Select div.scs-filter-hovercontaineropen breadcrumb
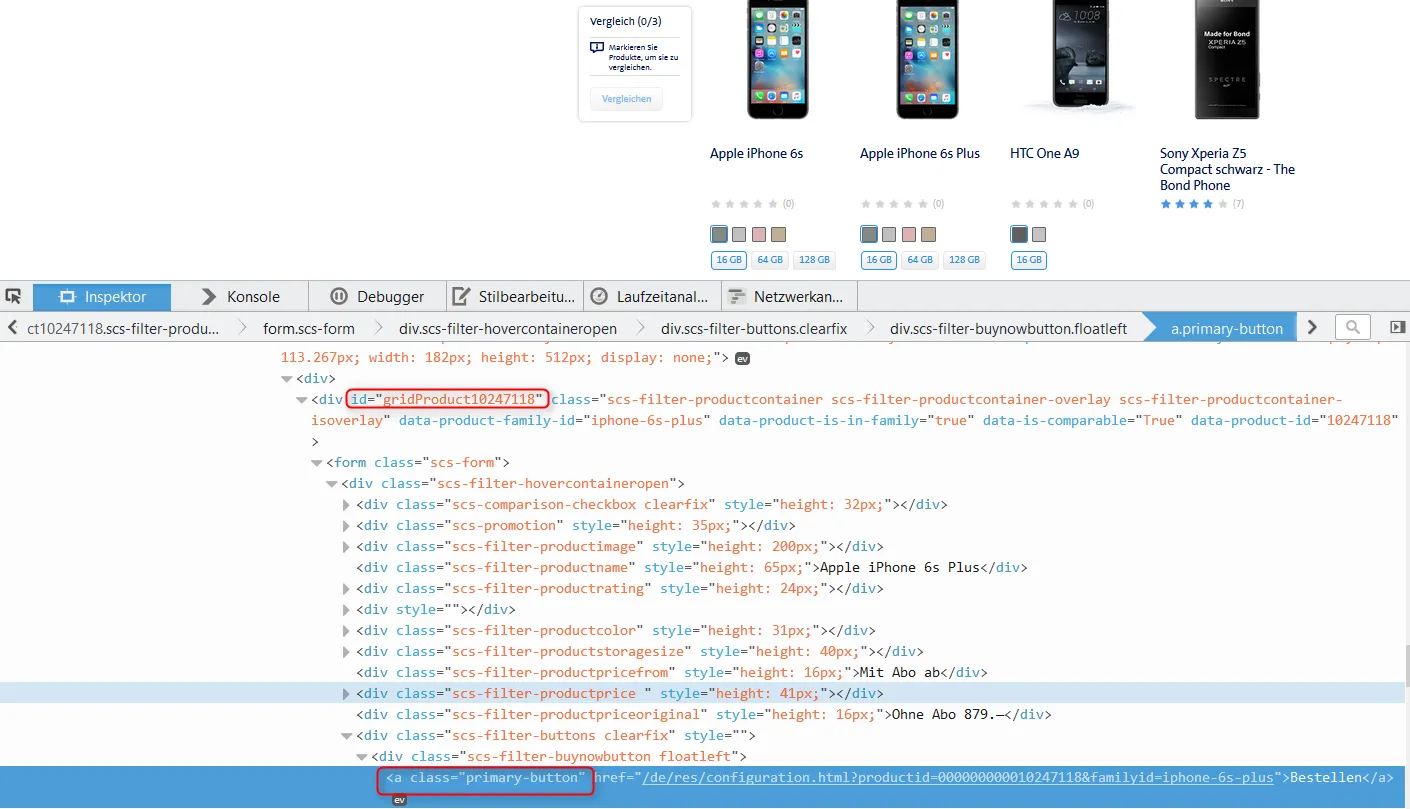Viewport: 1410px width, 809px height. 508,328
